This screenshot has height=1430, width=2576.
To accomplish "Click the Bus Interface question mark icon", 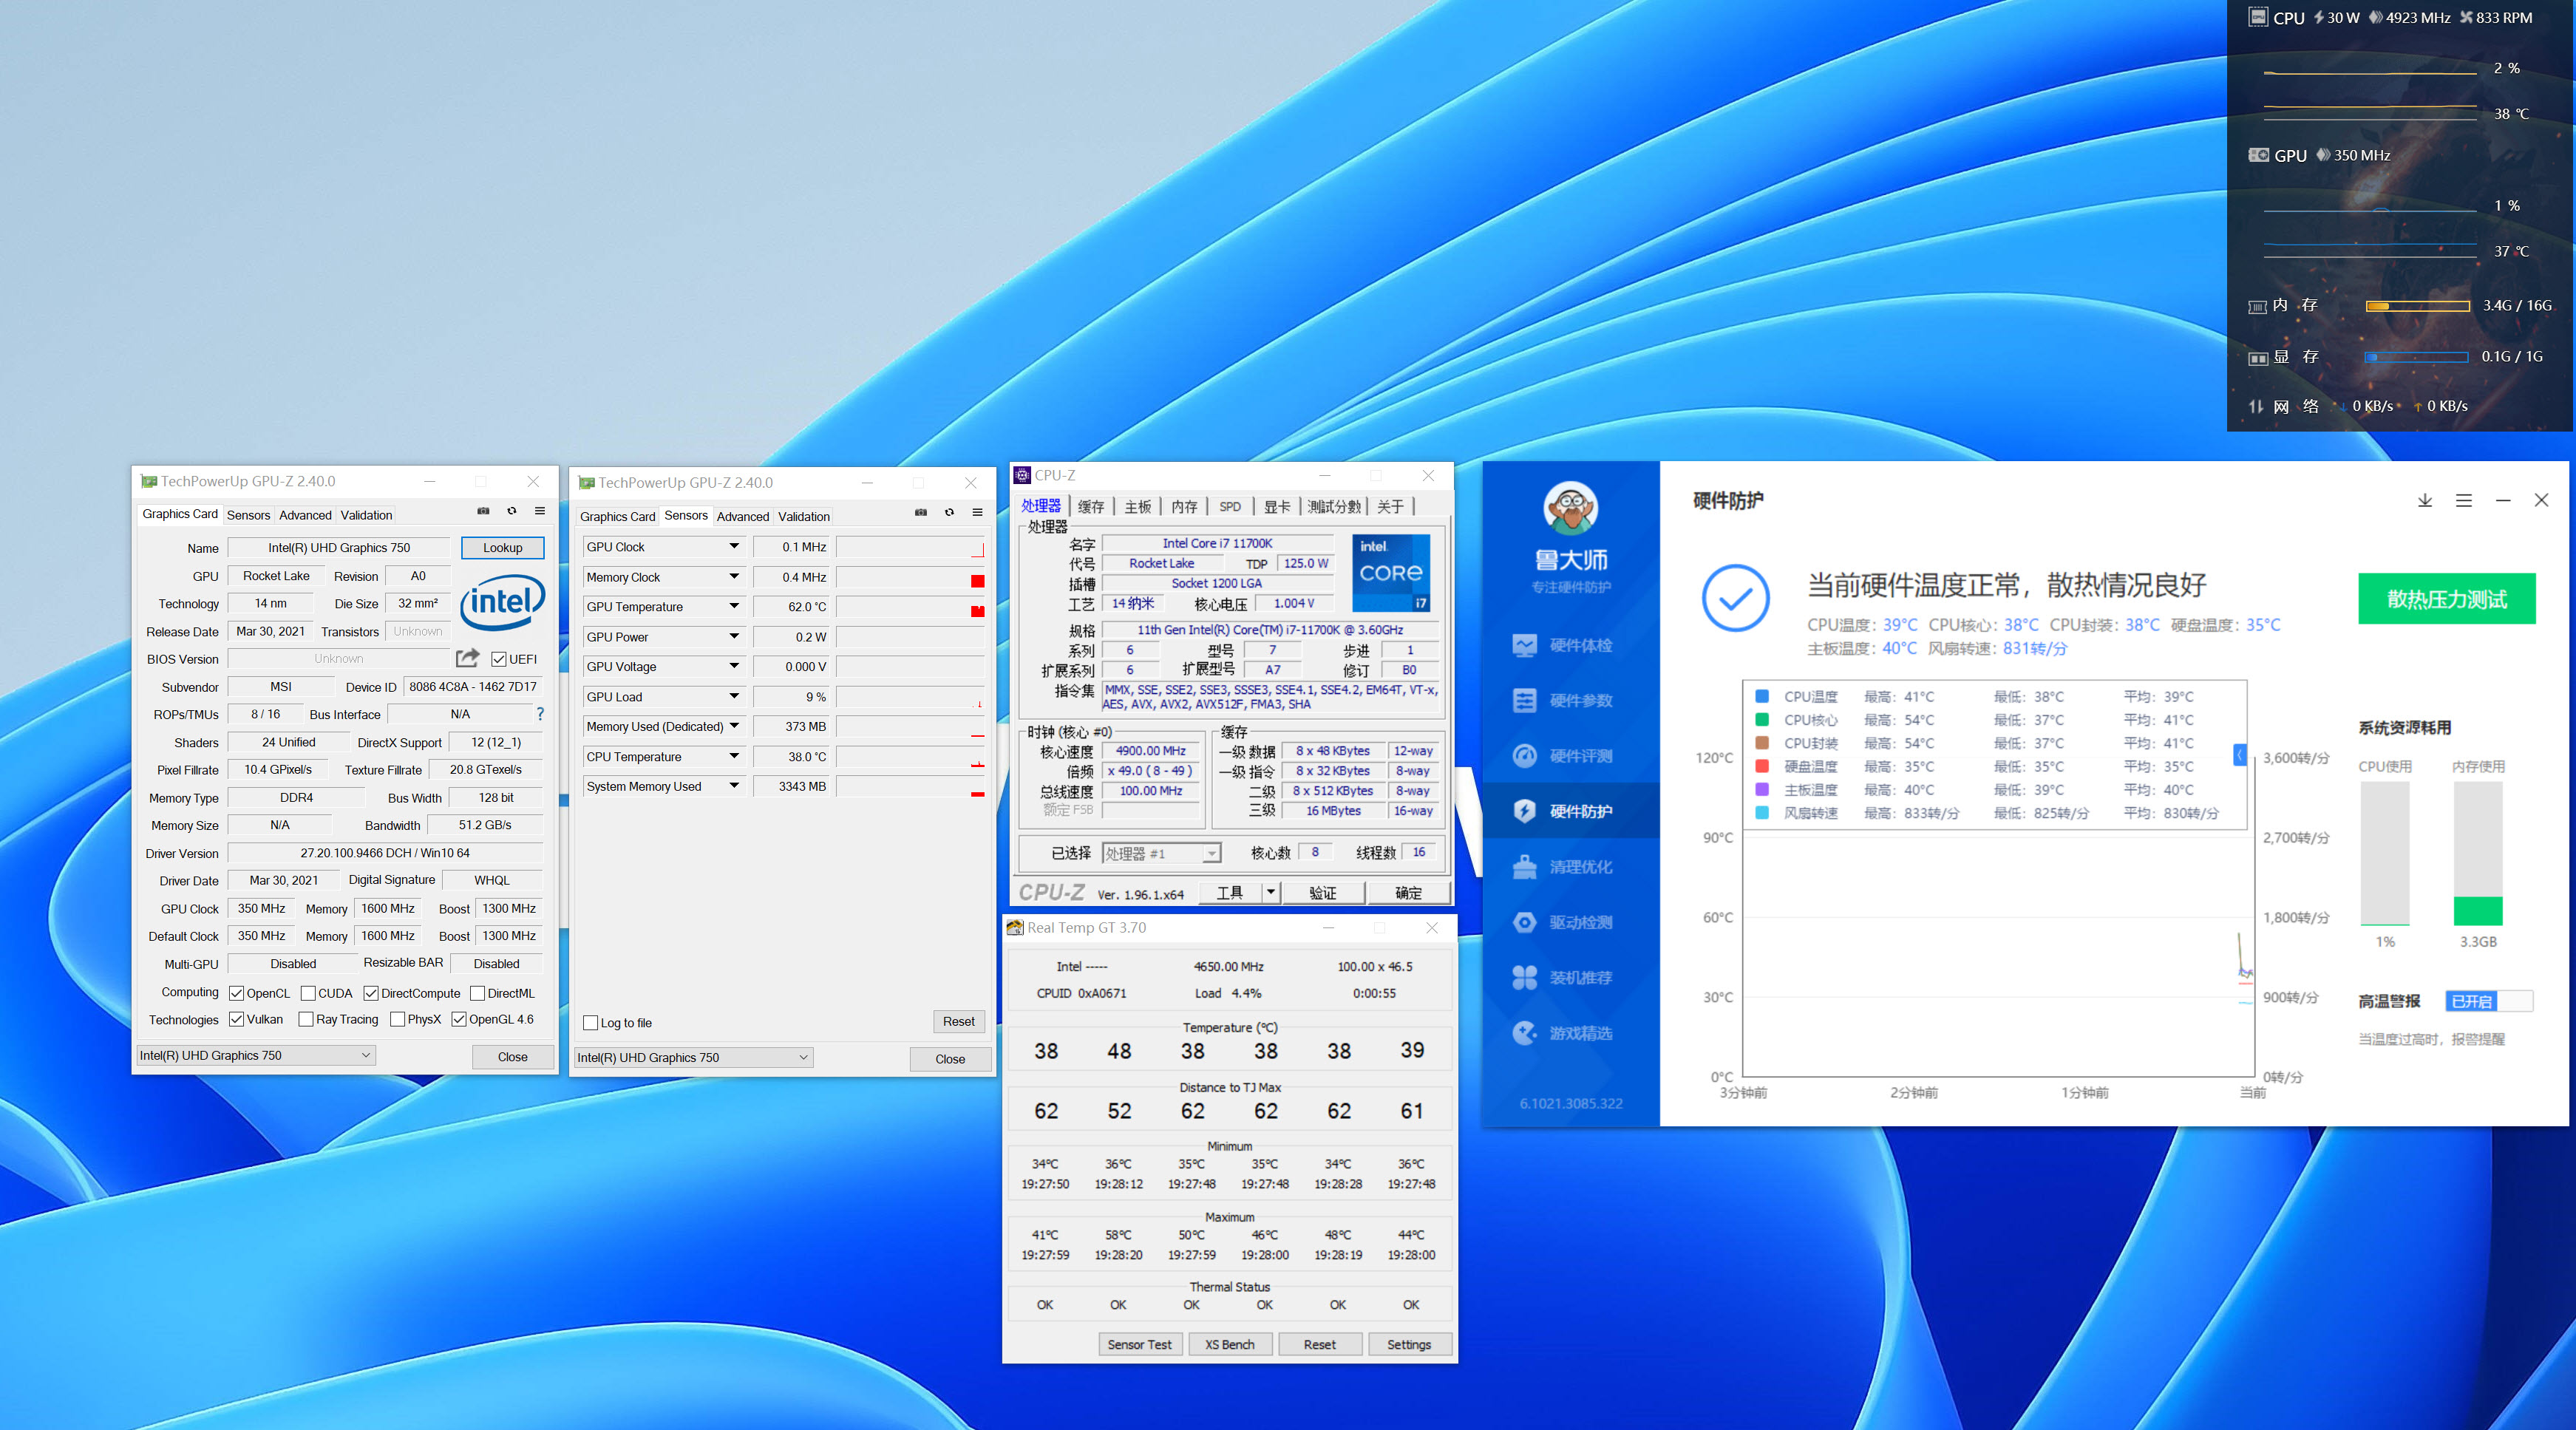I will [540, 714].
